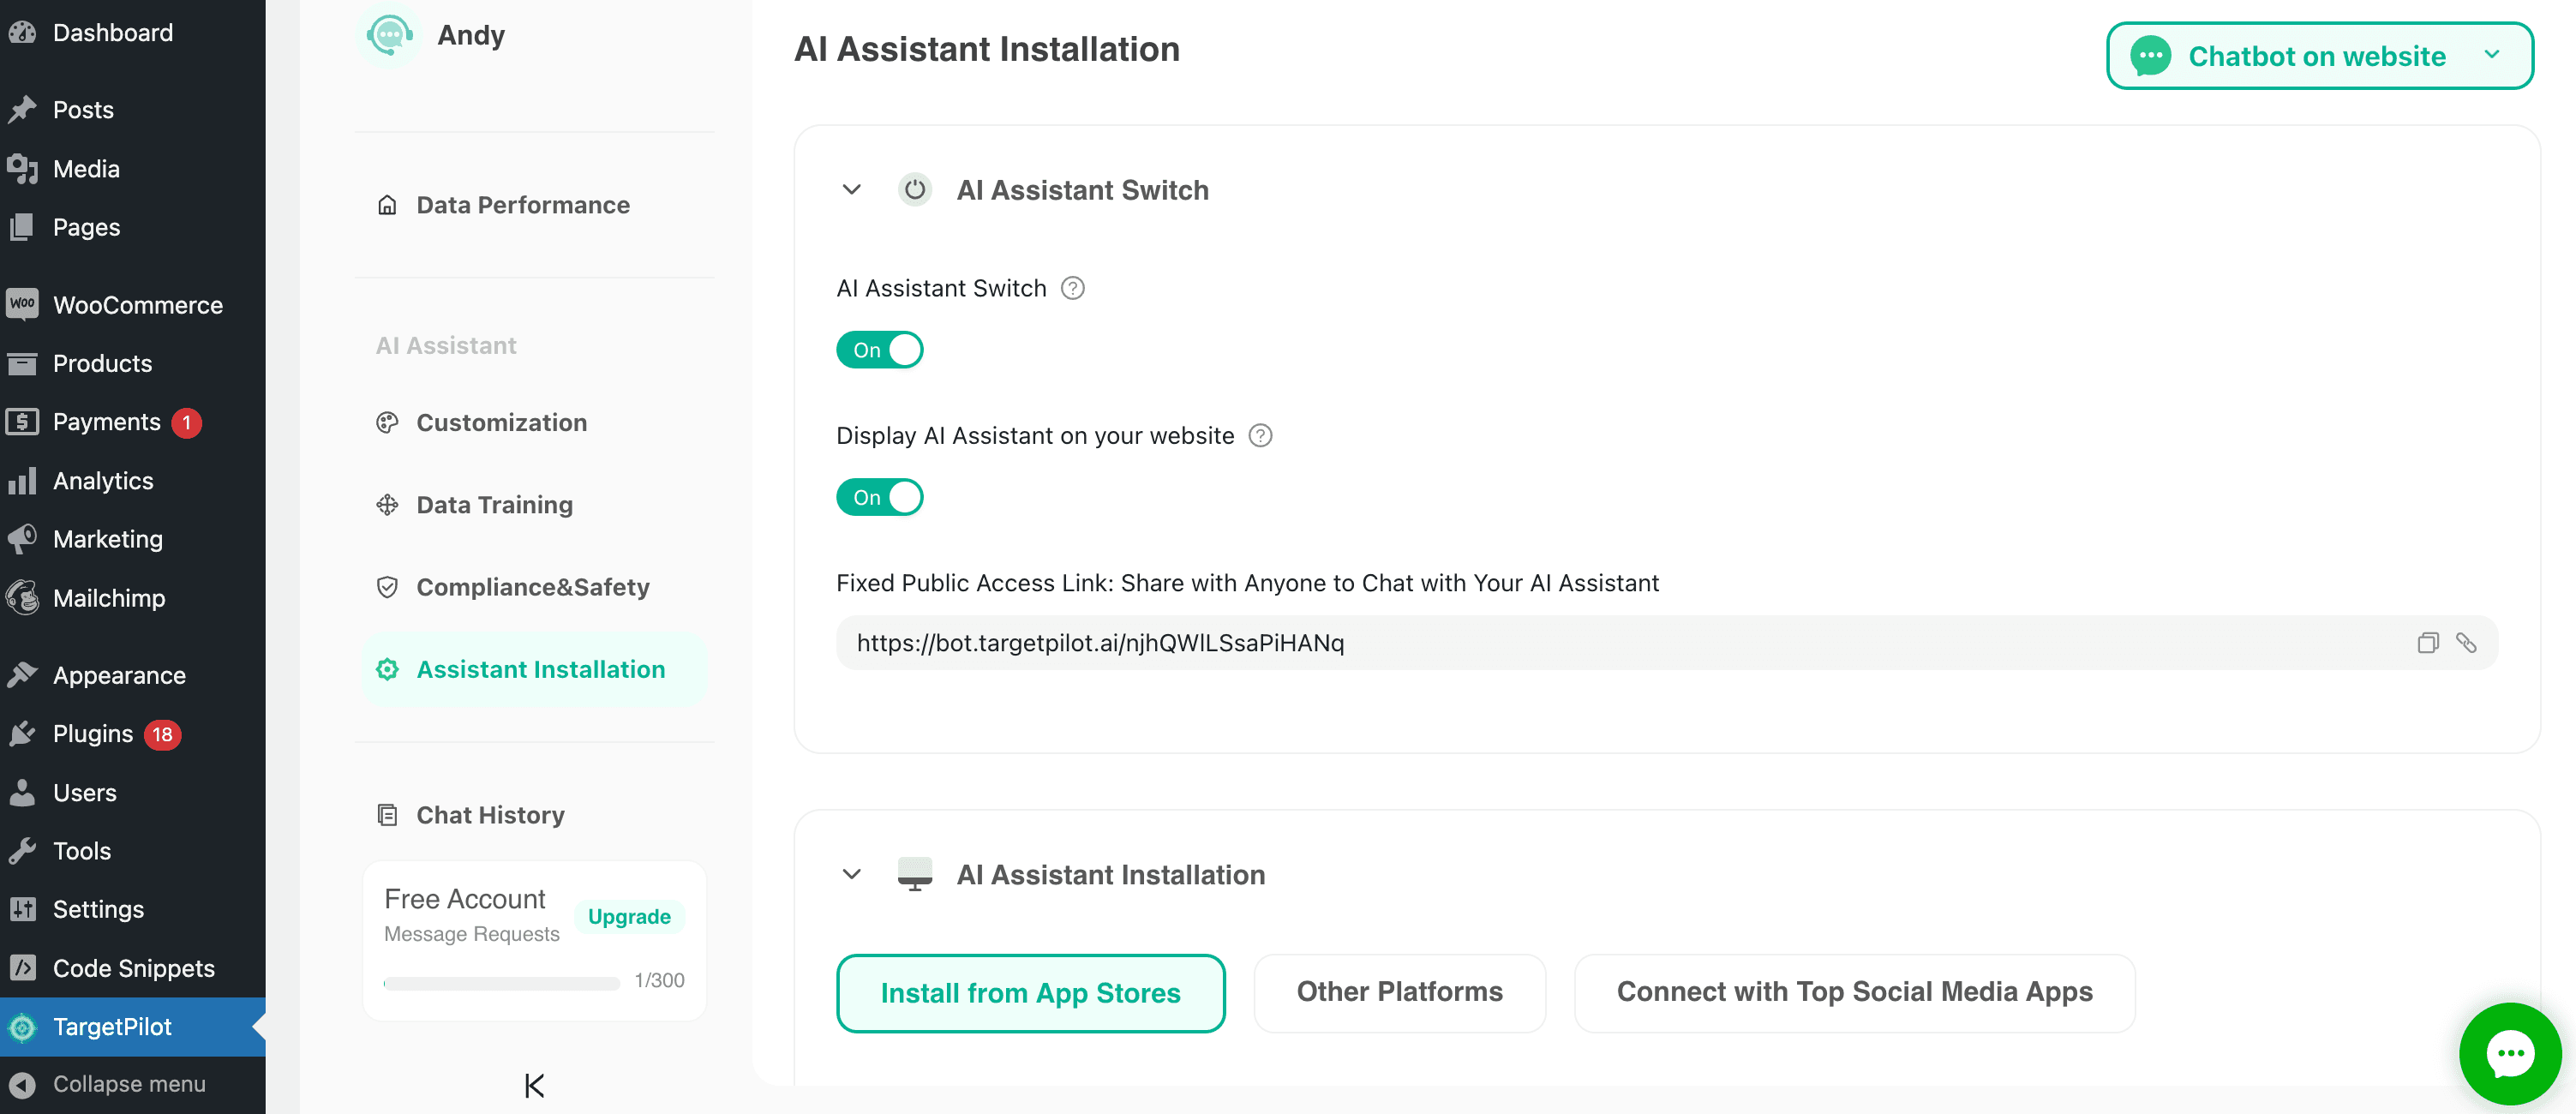Open Data Training section
Viewport: 2576px width, 1114px height.
click(494, 505)
